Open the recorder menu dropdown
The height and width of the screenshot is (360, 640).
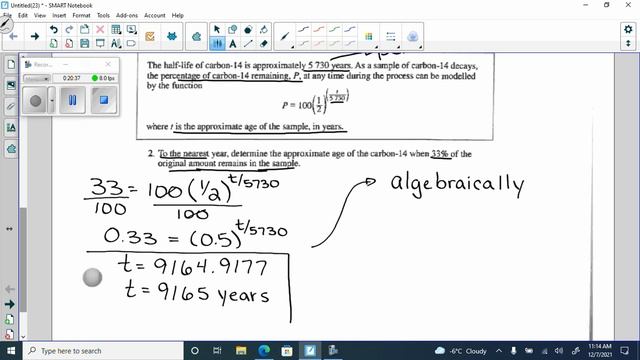click(x=36, y=78)
